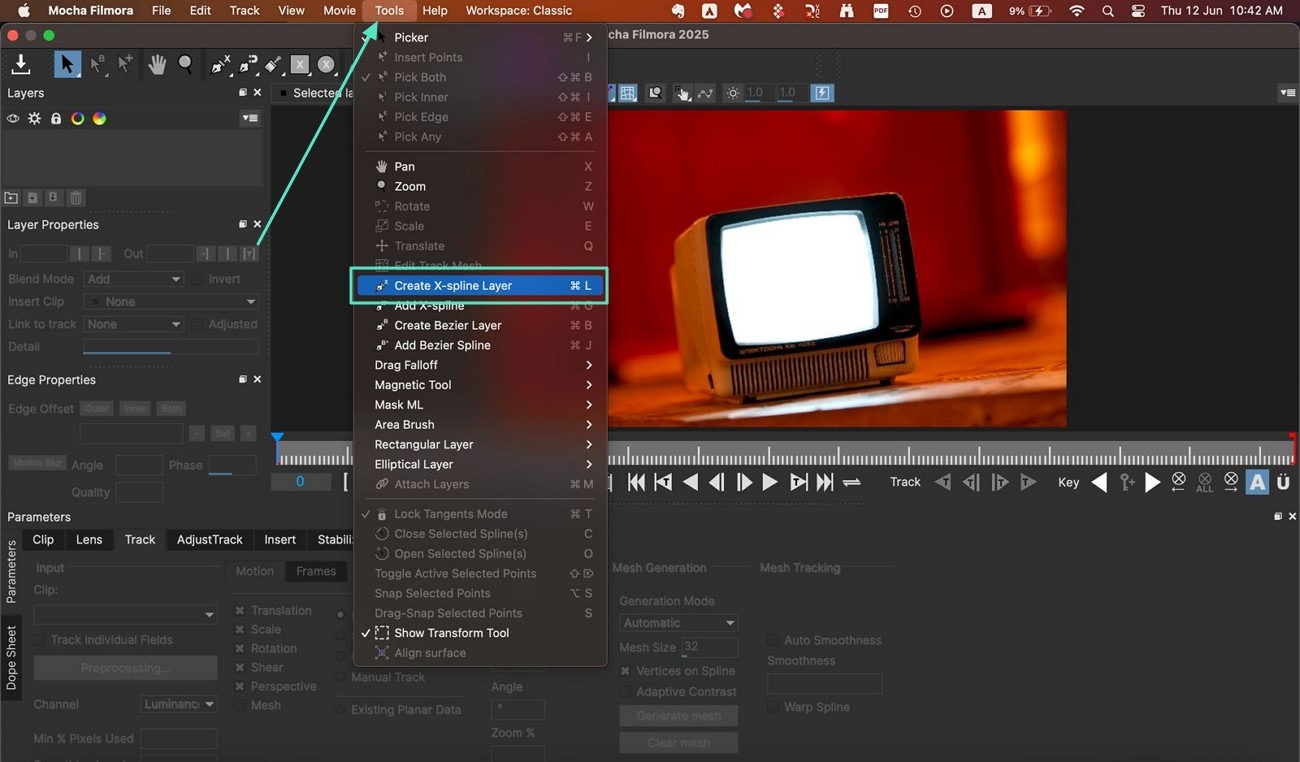Enable Vertices on Spline checkbox
The image size is (1300, 762).
tap(625, 671)
